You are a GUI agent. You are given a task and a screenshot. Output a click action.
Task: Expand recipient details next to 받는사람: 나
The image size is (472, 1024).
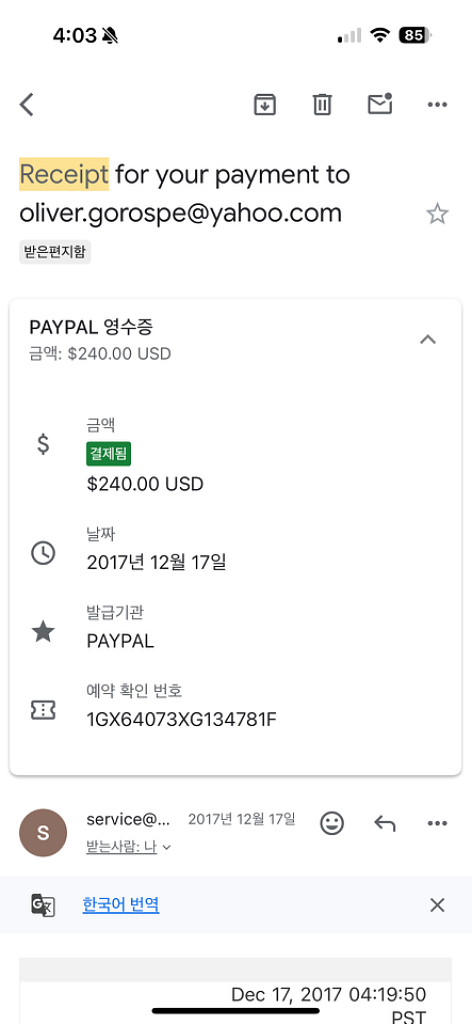pos(166,848)
